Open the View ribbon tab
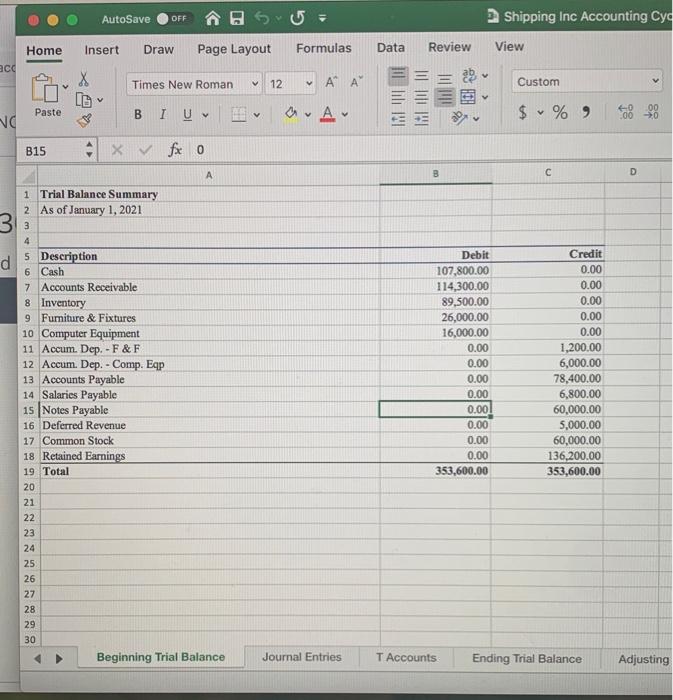The height and width of the screenshot is (700, 673). [509, 46]
